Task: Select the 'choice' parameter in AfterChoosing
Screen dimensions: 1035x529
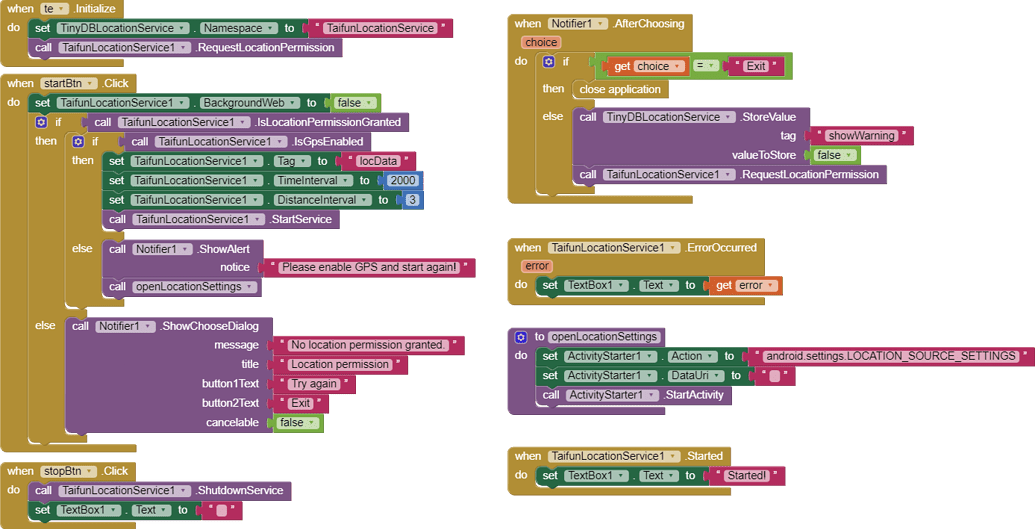Action: click(x=541, y=42)
